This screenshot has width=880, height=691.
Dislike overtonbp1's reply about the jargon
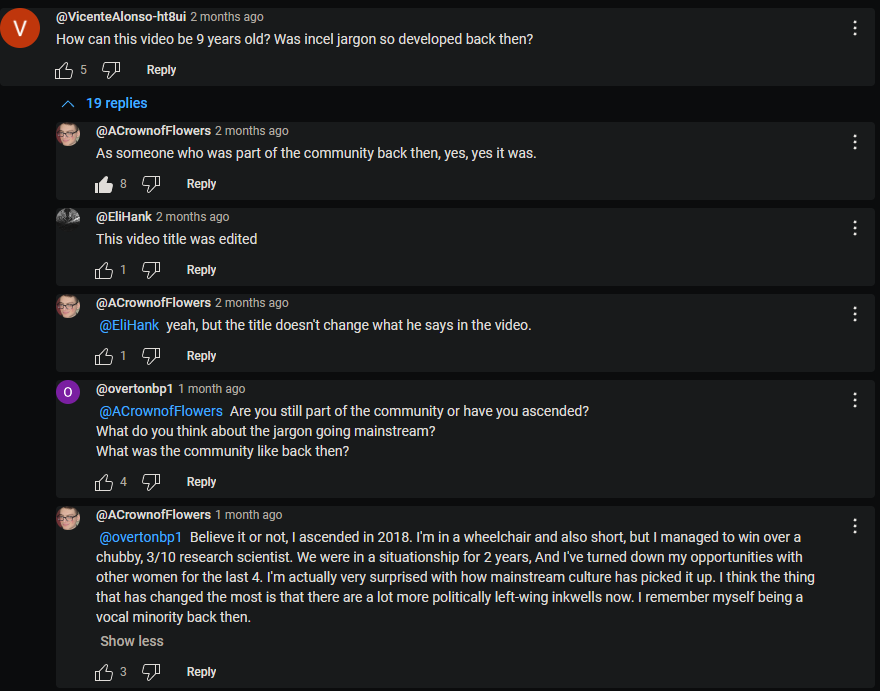151,482
